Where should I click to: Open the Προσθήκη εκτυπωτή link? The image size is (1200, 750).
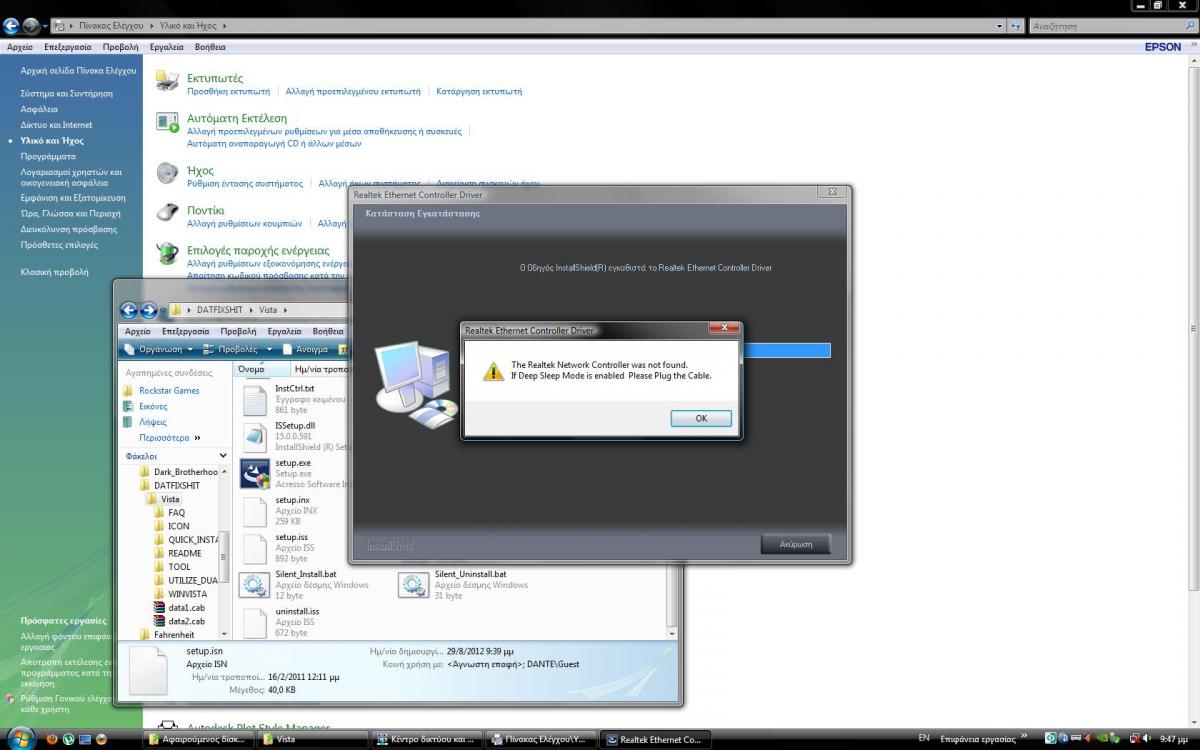228,91
